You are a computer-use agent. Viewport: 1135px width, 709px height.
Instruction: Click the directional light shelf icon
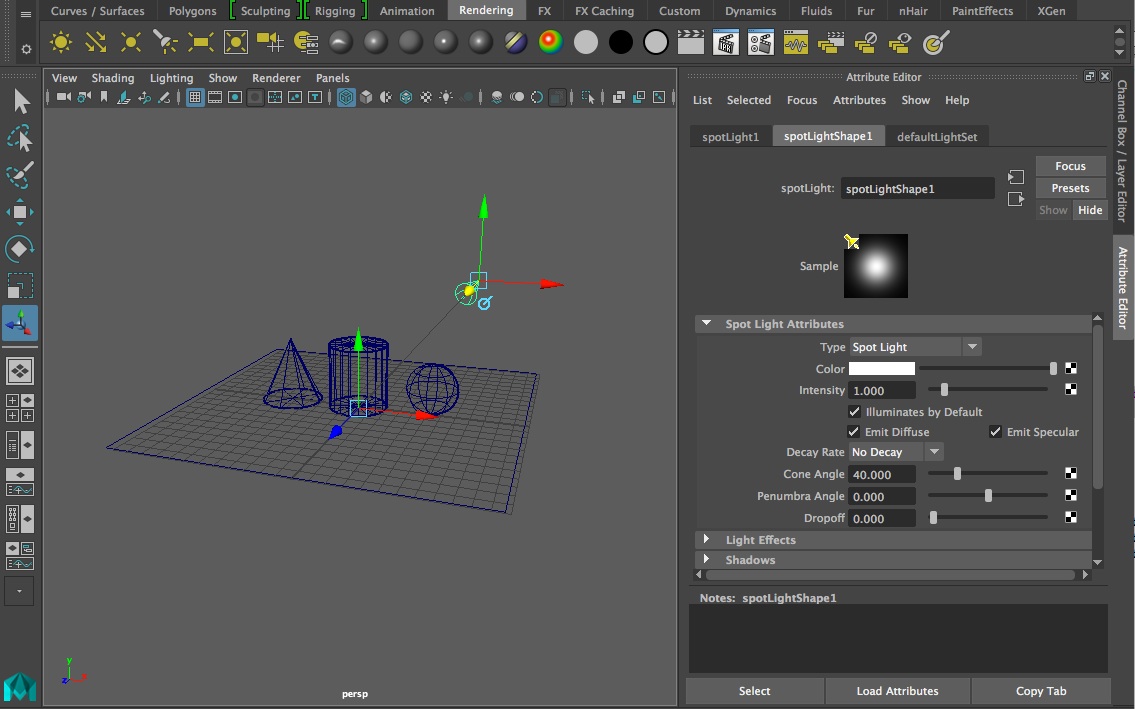click(x=96, y=42)
